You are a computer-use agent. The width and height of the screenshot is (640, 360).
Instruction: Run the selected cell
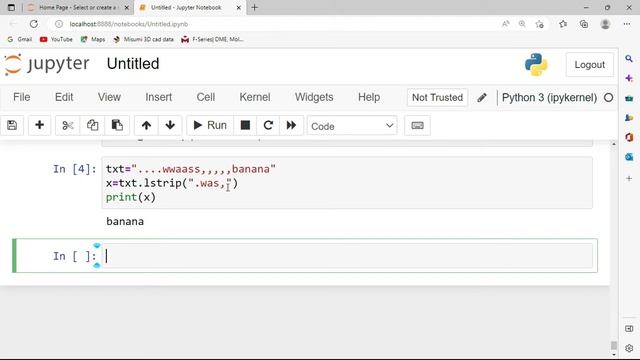click(x=210, y=125)
